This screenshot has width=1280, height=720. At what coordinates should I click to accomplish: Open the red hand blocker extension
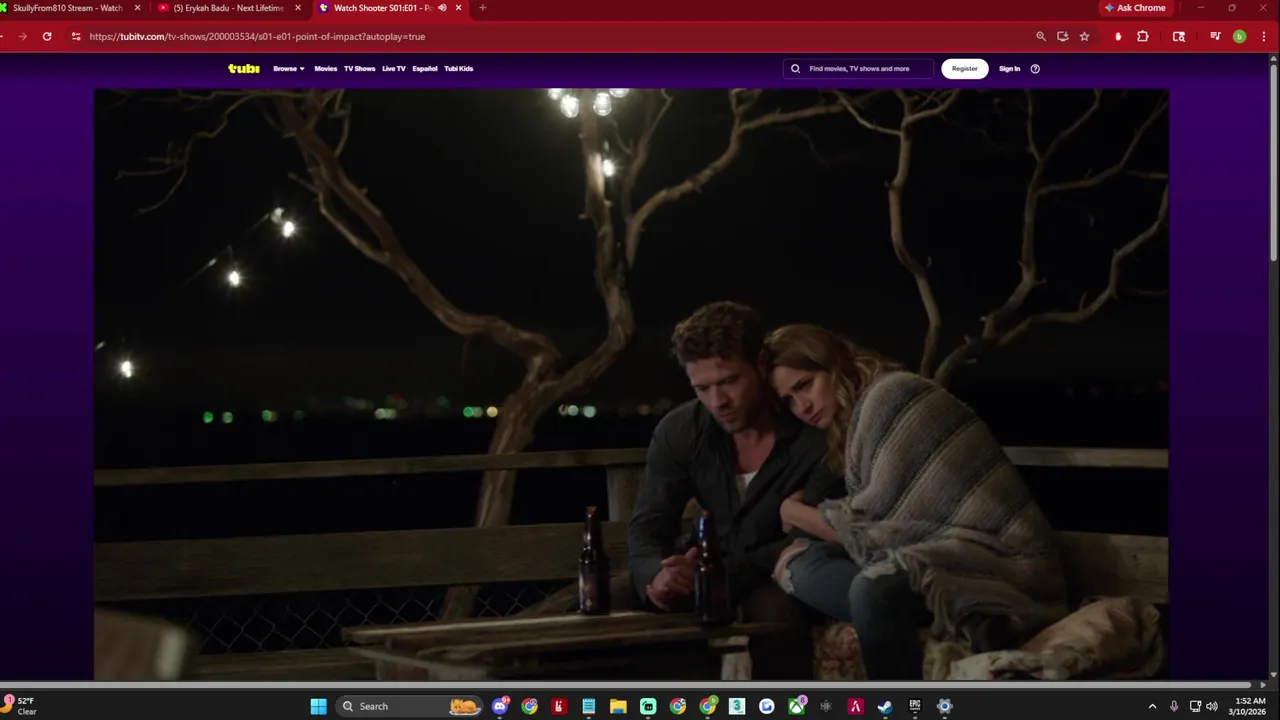tap(1118, 36)
